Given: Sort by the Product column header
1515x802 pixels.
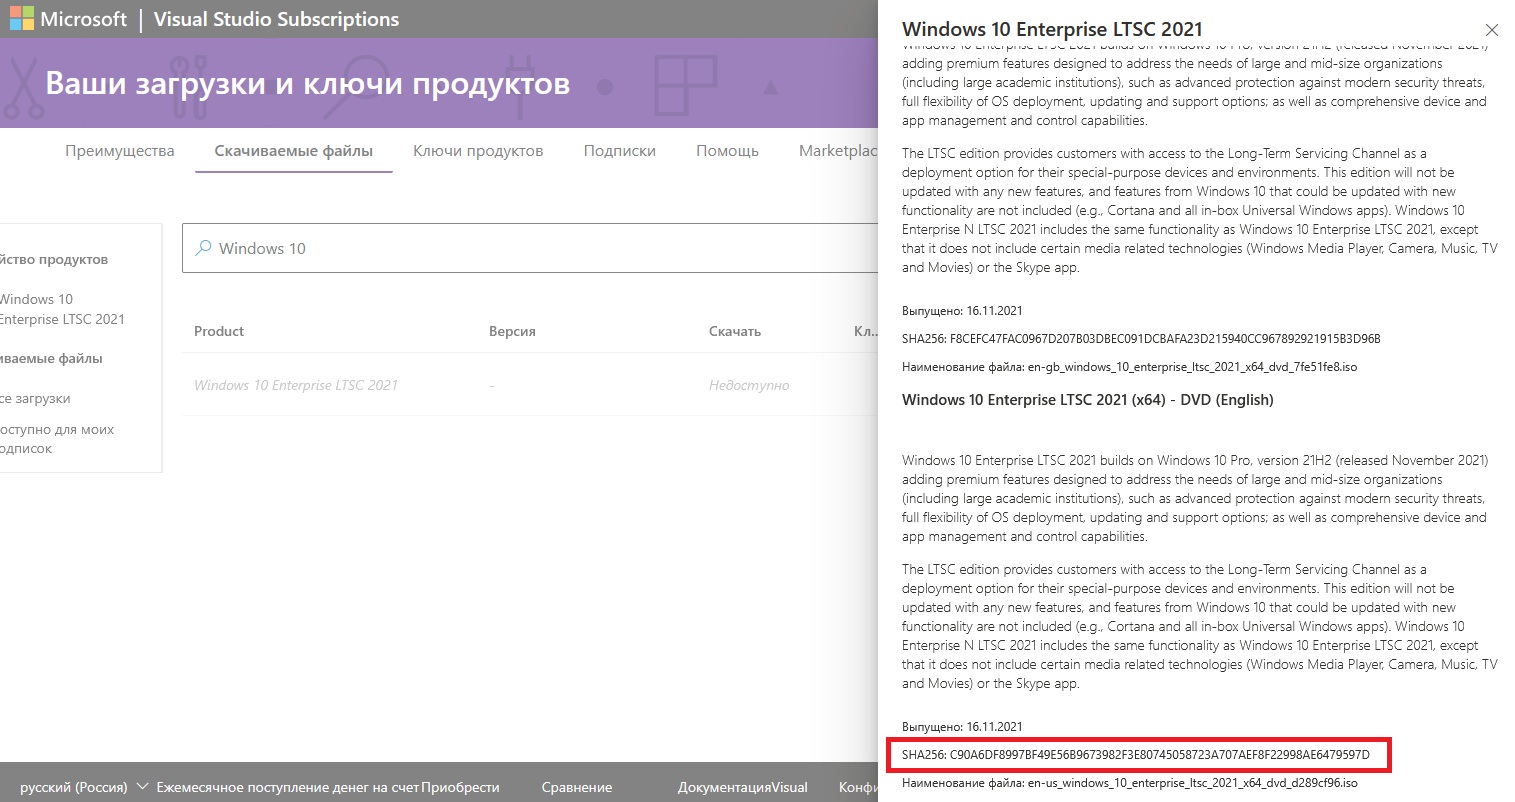Looking at the screenshot, I should [219, 331].
